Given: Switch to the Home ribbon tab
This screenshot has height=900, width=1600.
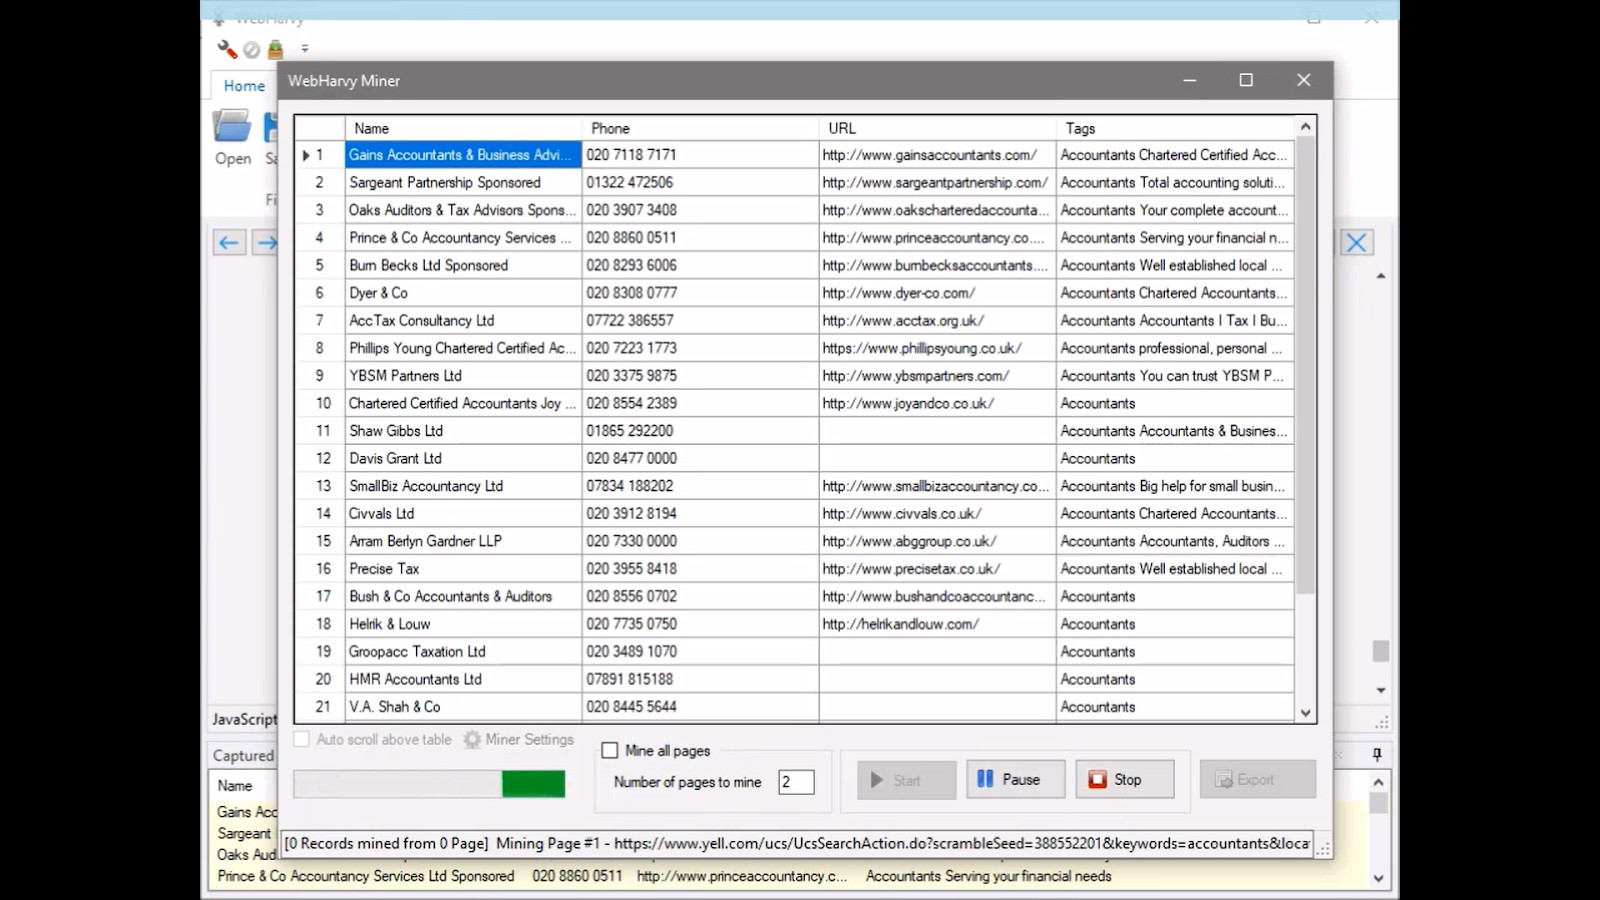Looking at the screenshot, I should click(244, 86).
